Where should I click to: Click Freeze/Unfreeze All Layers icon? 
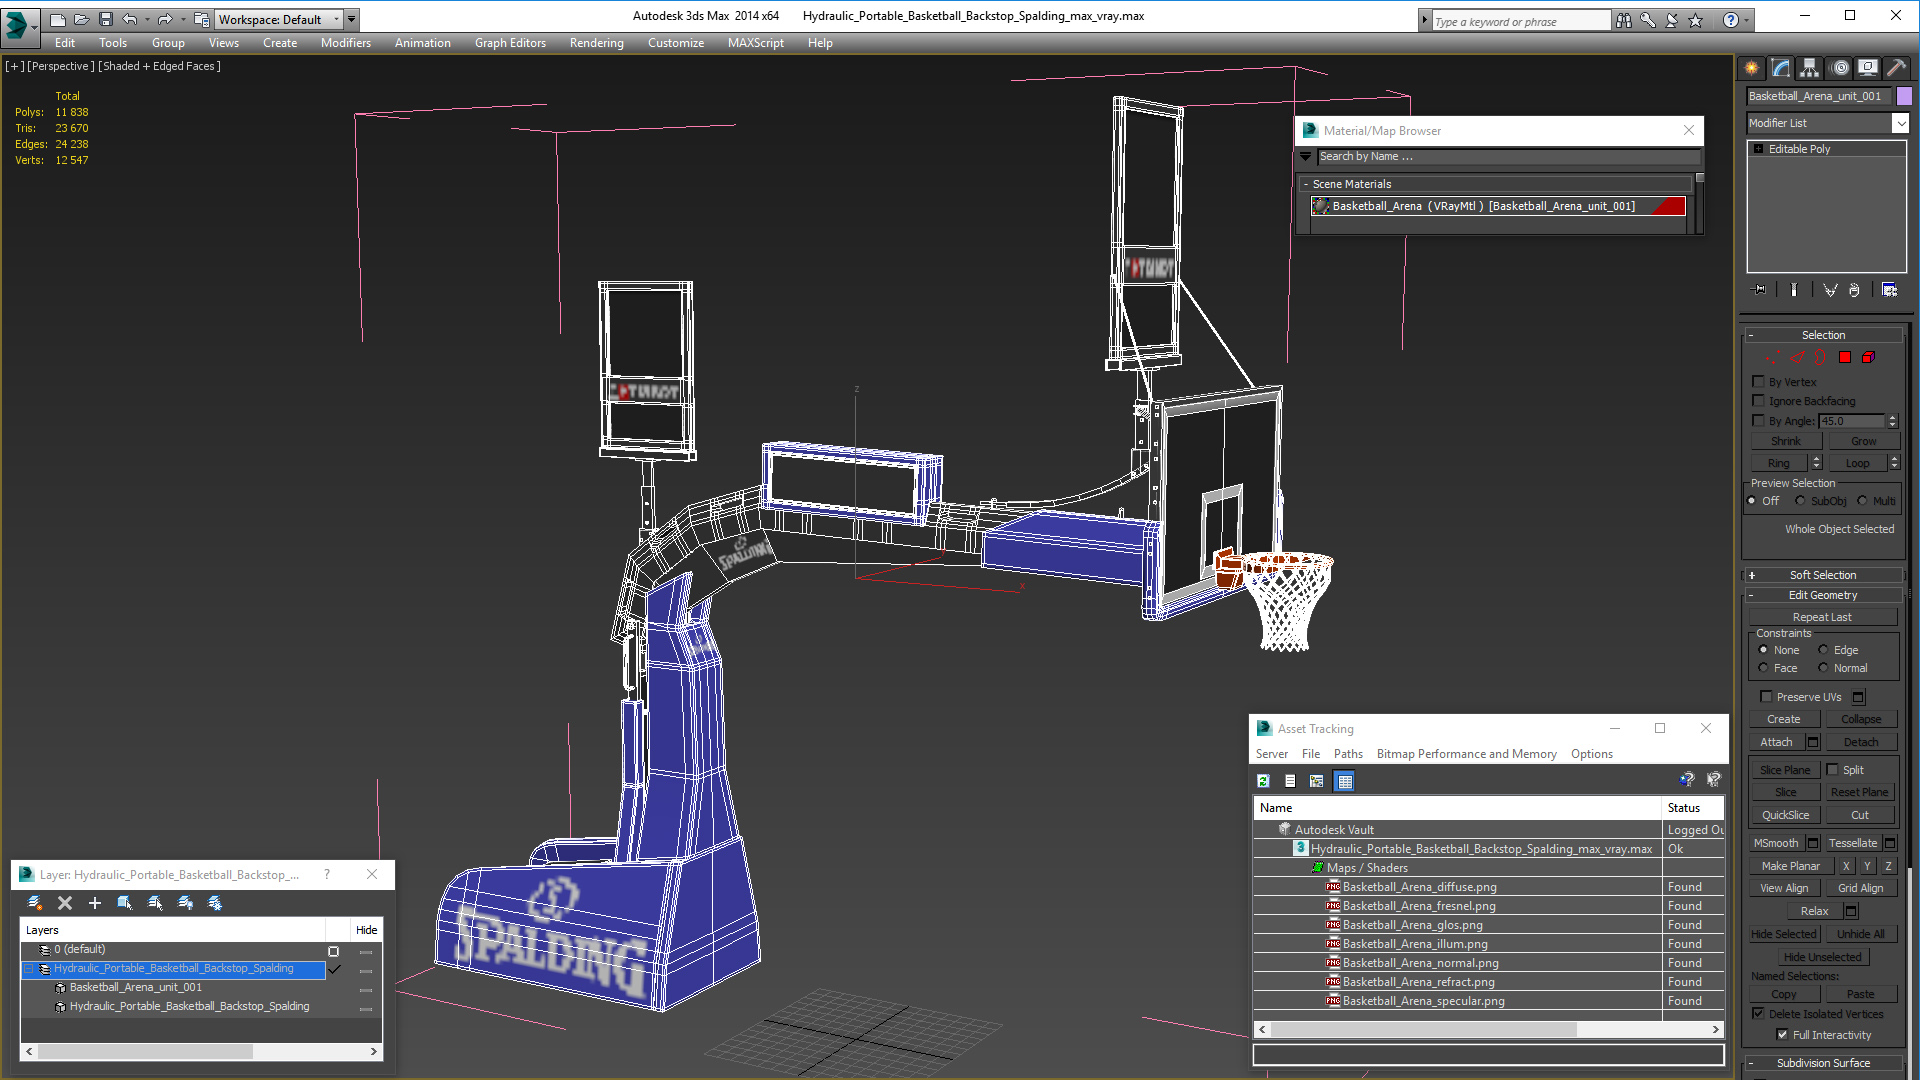point(215,903)
